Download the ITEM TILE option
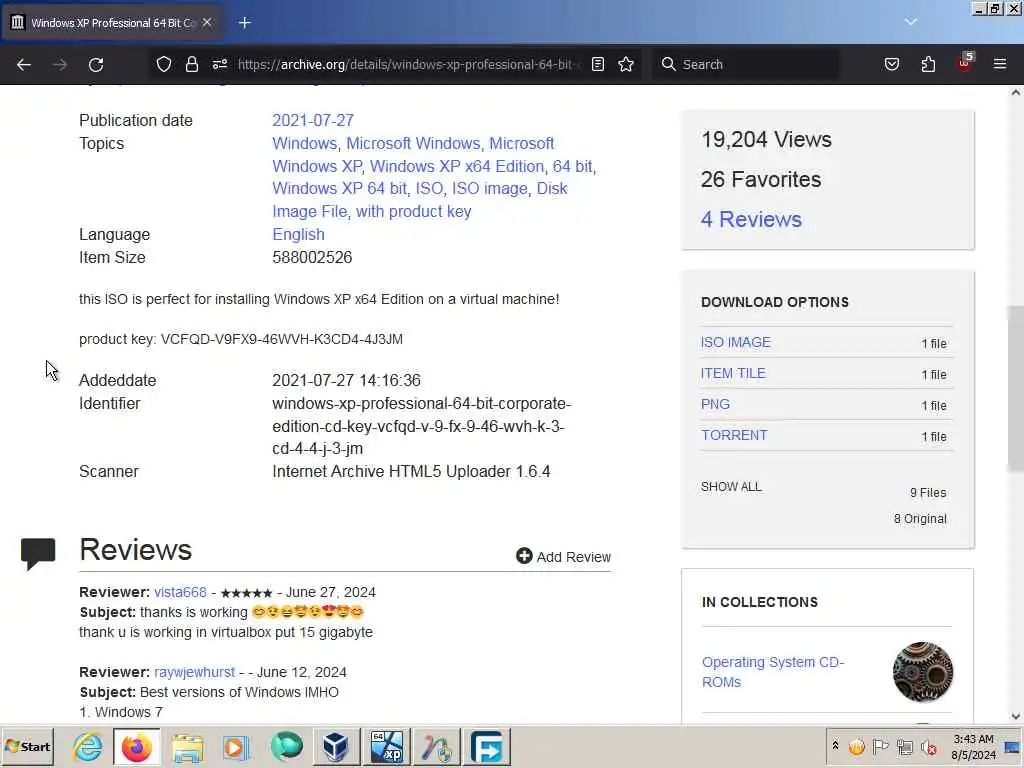Viewport: 1024px width, 768px height. point(733,373)
